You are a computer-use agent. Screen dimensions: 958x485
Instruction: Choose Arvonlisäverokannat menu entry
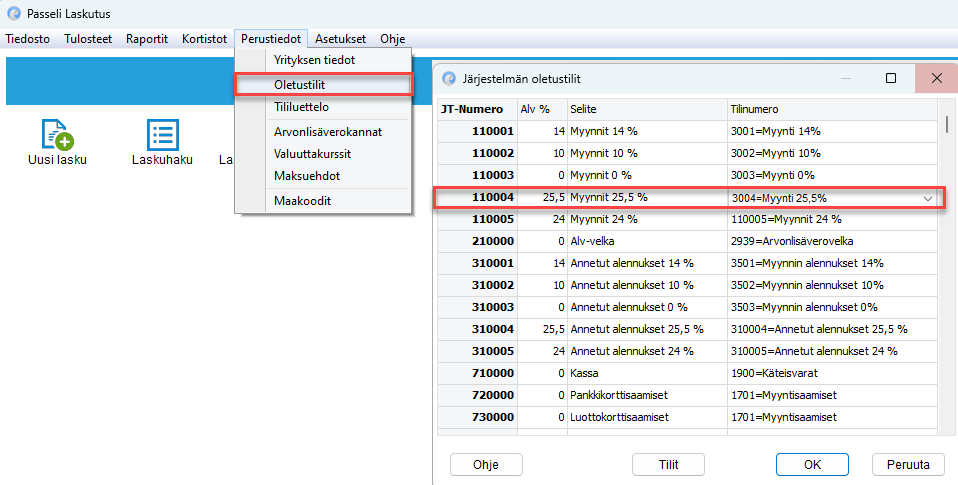click(x=328, y=131)
